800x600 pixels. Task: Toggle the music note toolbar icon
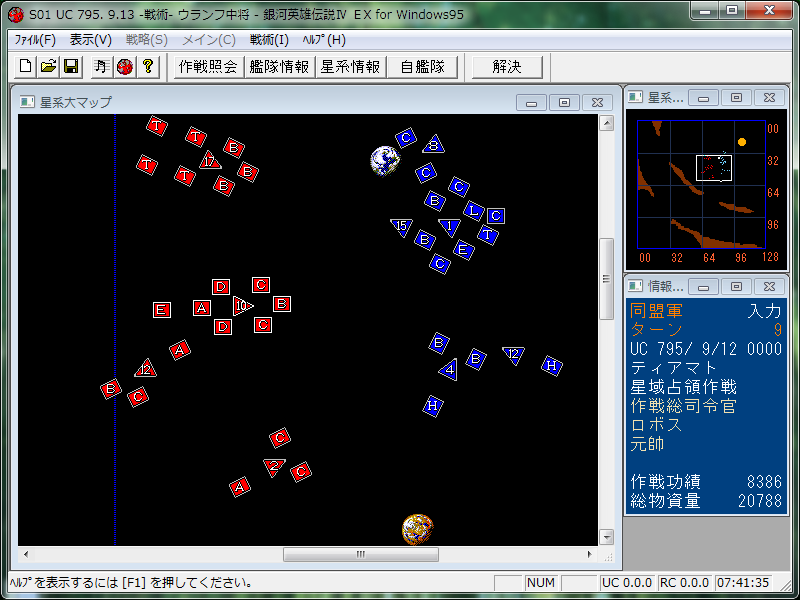102,66
